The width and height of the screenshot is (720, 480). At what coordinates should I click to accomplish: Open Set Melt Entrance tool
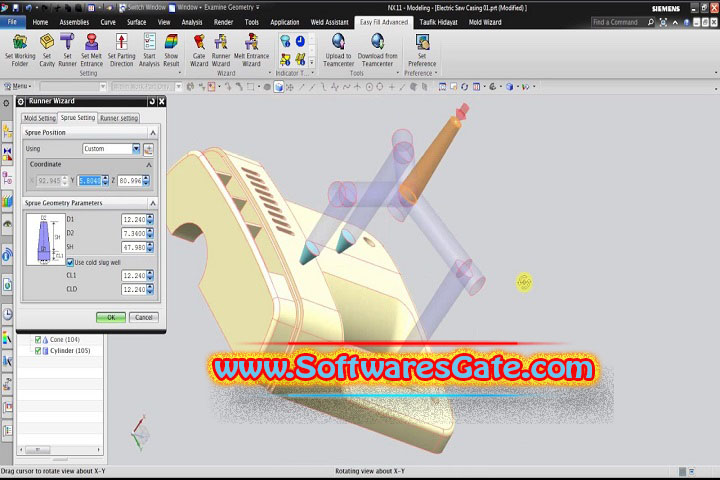pos(92,51)
